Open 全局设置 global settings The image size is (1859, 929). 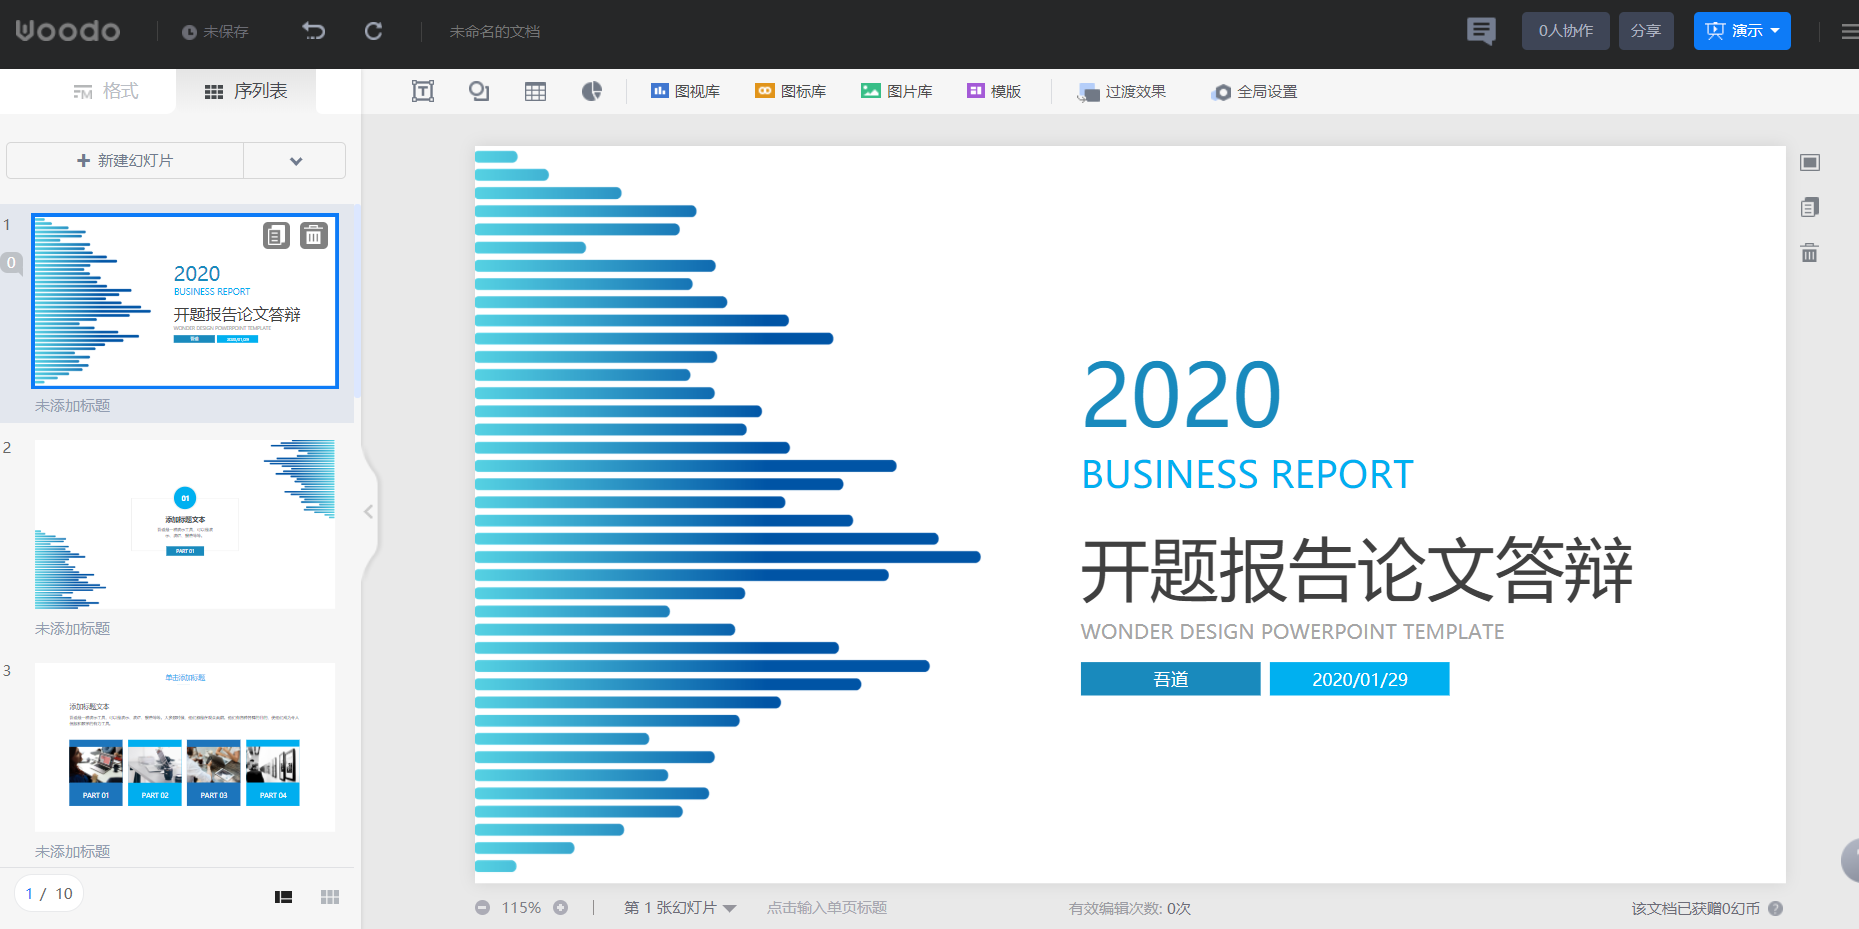[1254, 92]
